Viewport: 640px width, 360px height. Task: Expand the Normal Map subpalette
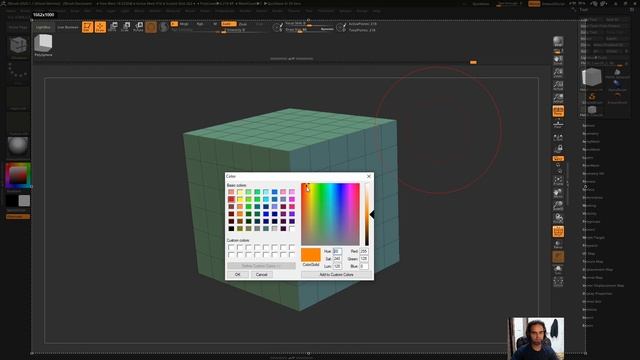coord(593,278)
